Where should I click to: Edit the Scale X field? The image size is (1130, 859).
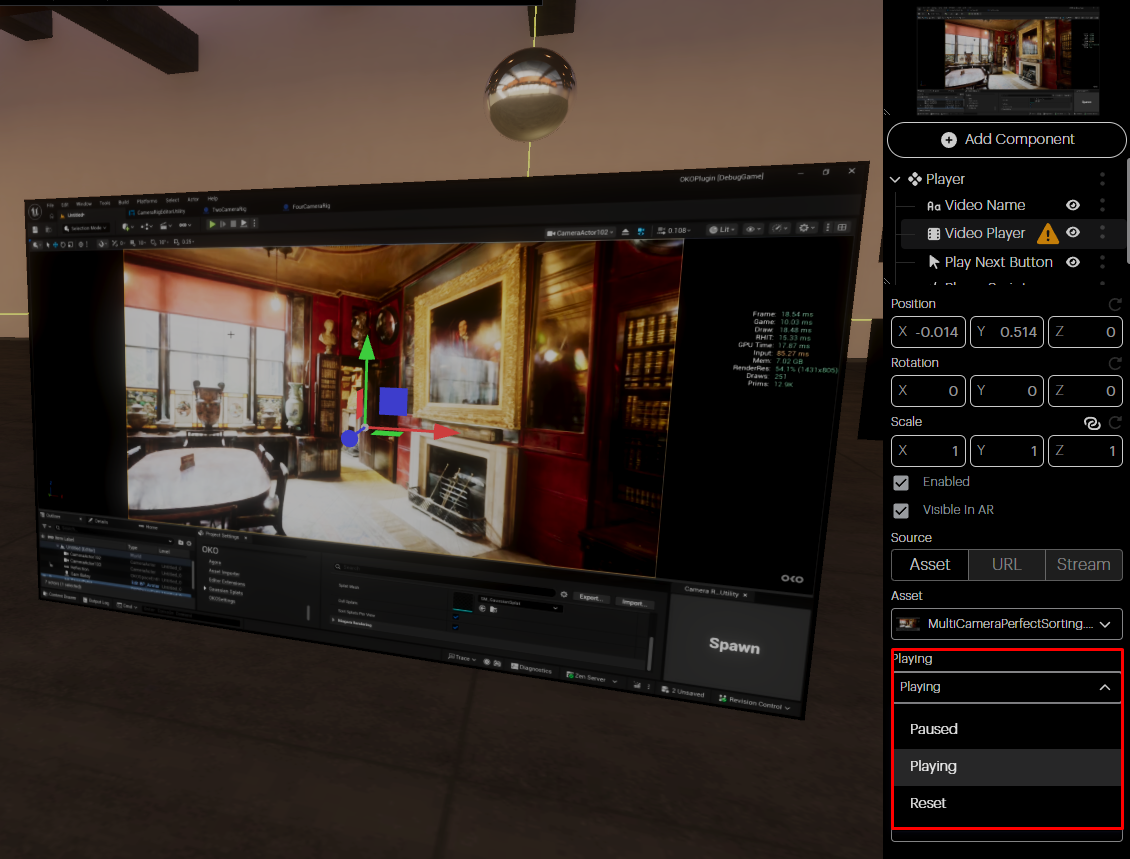point(928,451)
